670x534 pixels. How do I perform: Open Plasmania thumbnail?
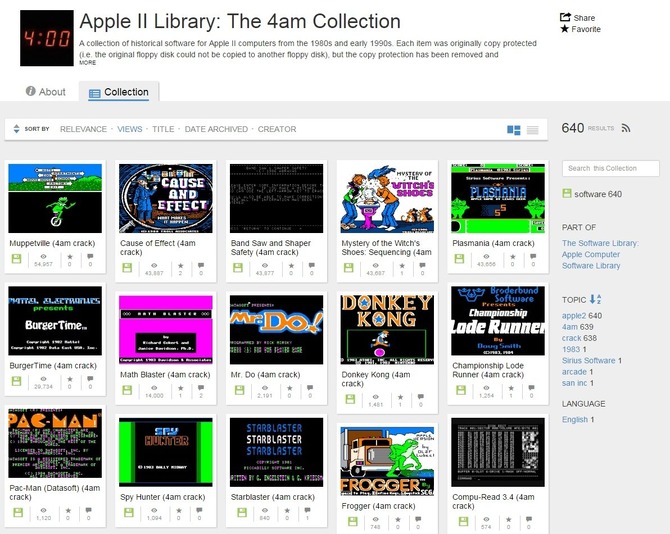pos(498,198)
